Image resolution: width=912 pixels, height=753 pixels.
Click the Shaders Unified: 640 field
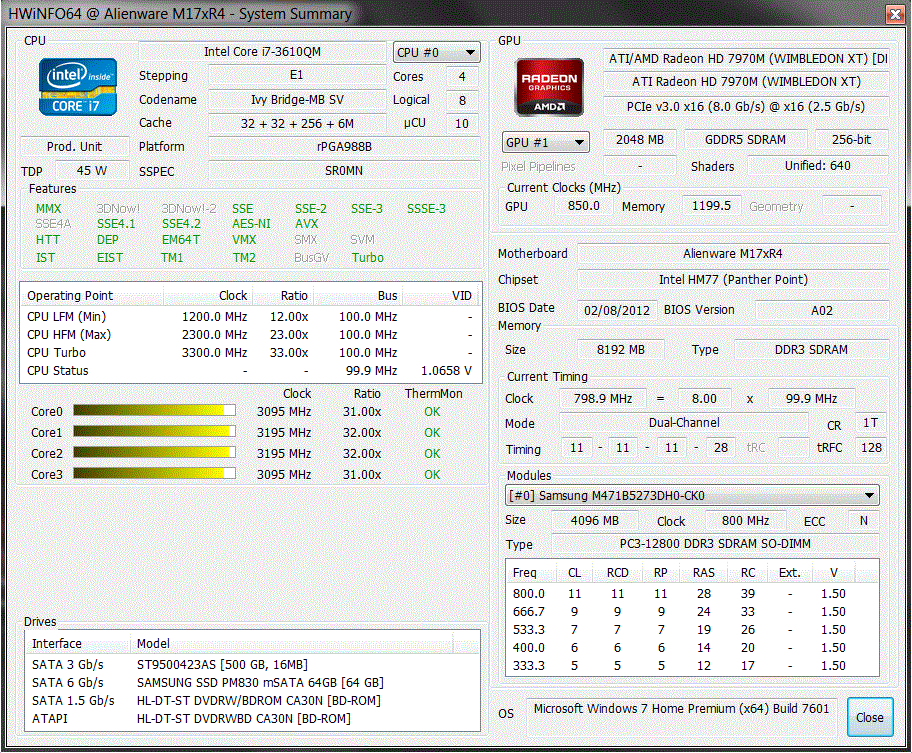(x=818, y=166)
